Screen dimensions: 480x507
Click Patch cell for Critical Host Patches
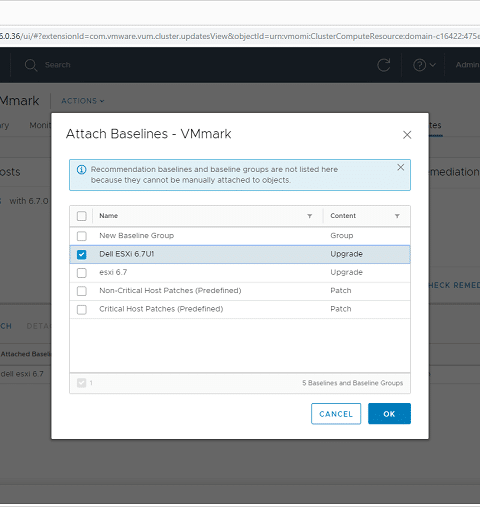[341, 309]
